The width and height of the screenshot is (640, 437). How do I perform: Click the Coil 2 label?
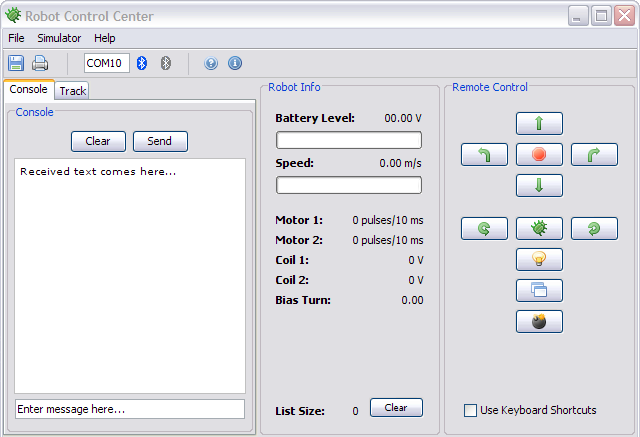point(292,280)
